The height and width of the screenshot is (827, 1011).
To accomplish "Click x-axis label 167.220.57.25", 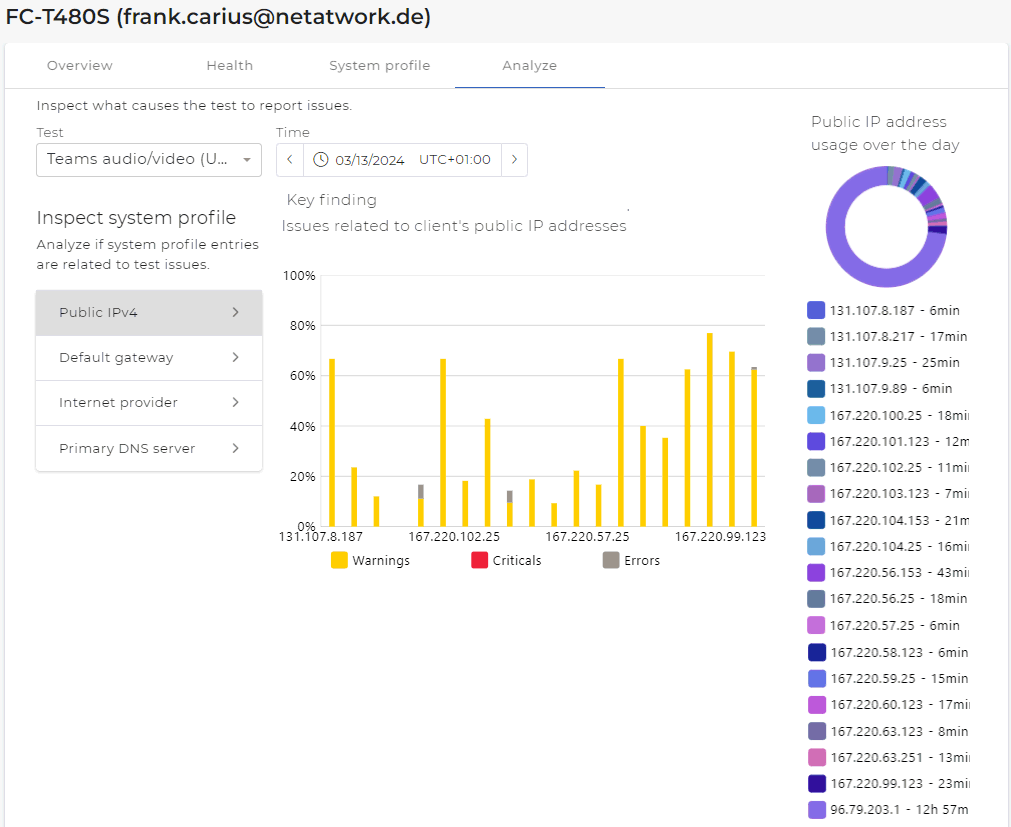I will click(x=587, y=536).
